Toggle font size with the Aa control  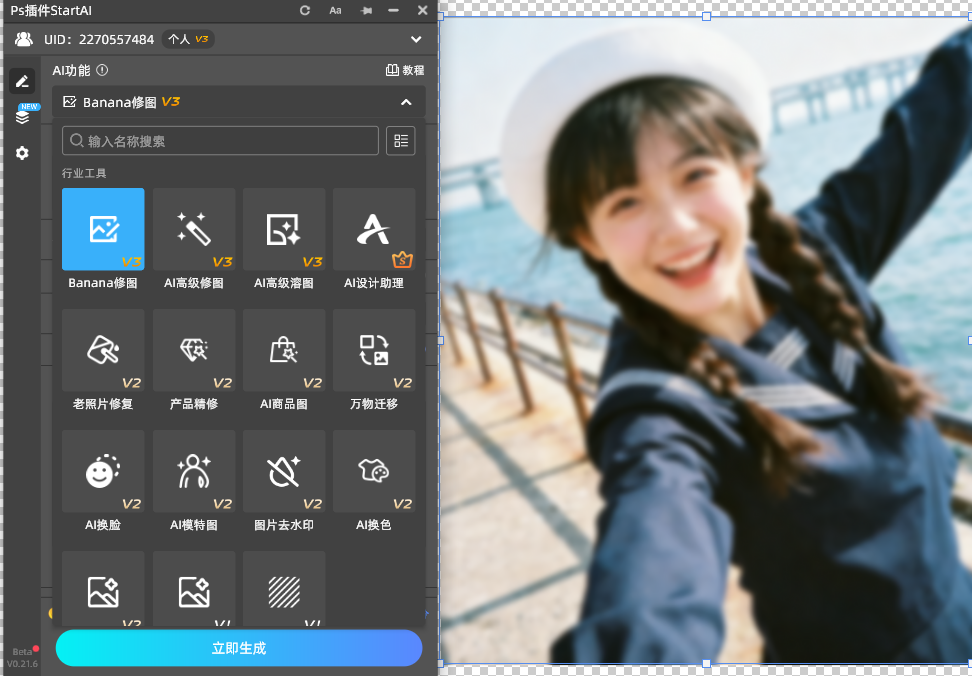tap(335, 11)
